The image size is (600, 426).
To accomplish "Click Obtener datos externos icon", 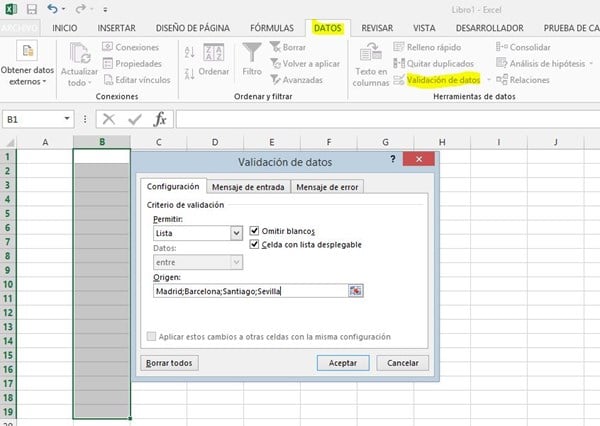I will coord(27,52).
